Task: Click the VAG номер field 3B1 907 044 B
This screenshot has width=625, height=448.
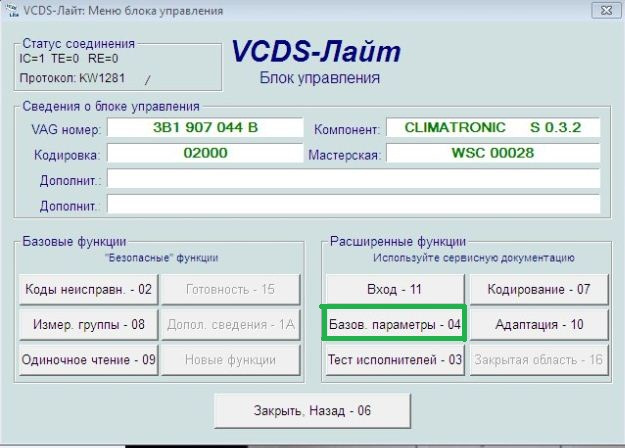Action: tap(205, 128)
